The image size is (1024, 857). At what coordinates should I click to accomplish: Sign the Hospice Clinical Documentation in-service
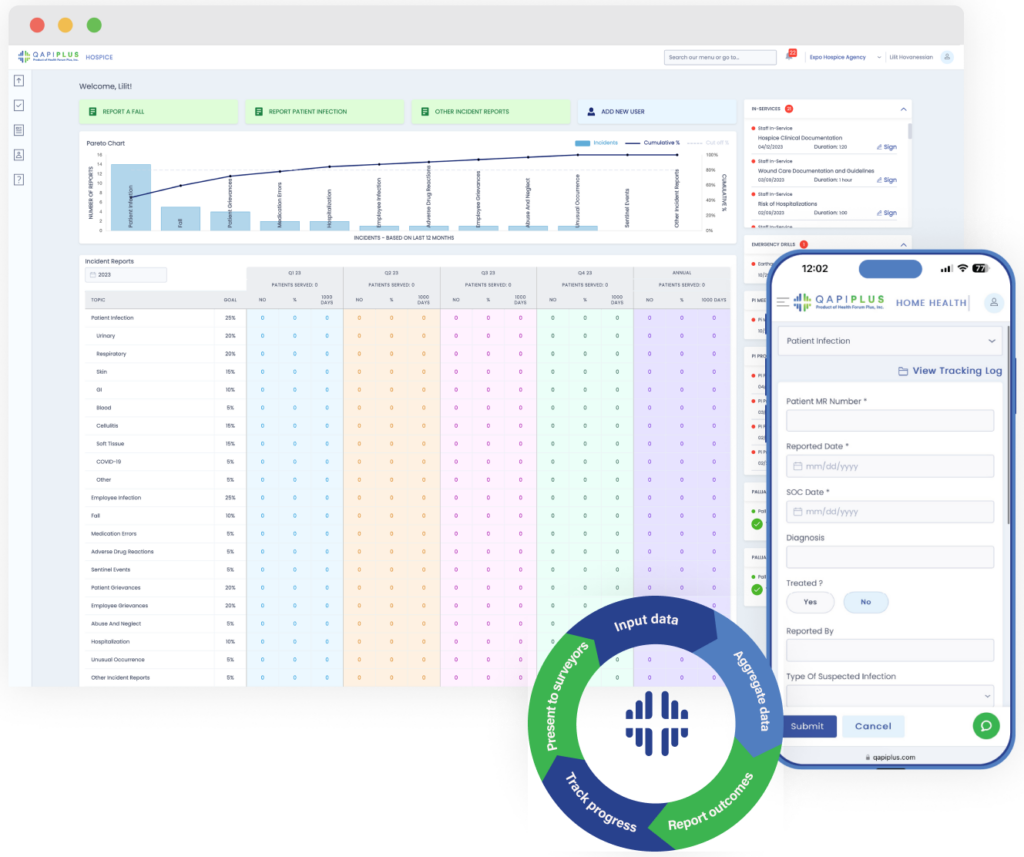[886, 147]
